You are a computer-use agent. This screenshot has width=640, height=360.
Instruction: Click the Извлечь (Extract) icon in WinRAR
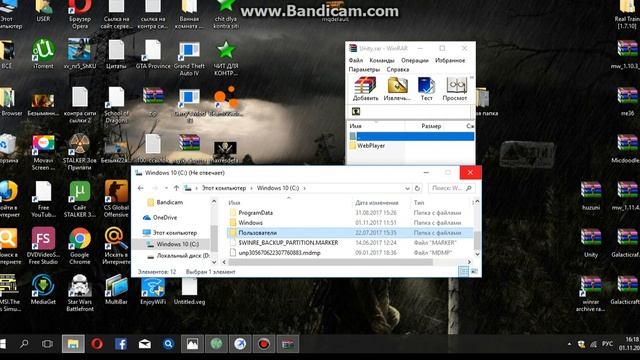[x=397, y=89]
